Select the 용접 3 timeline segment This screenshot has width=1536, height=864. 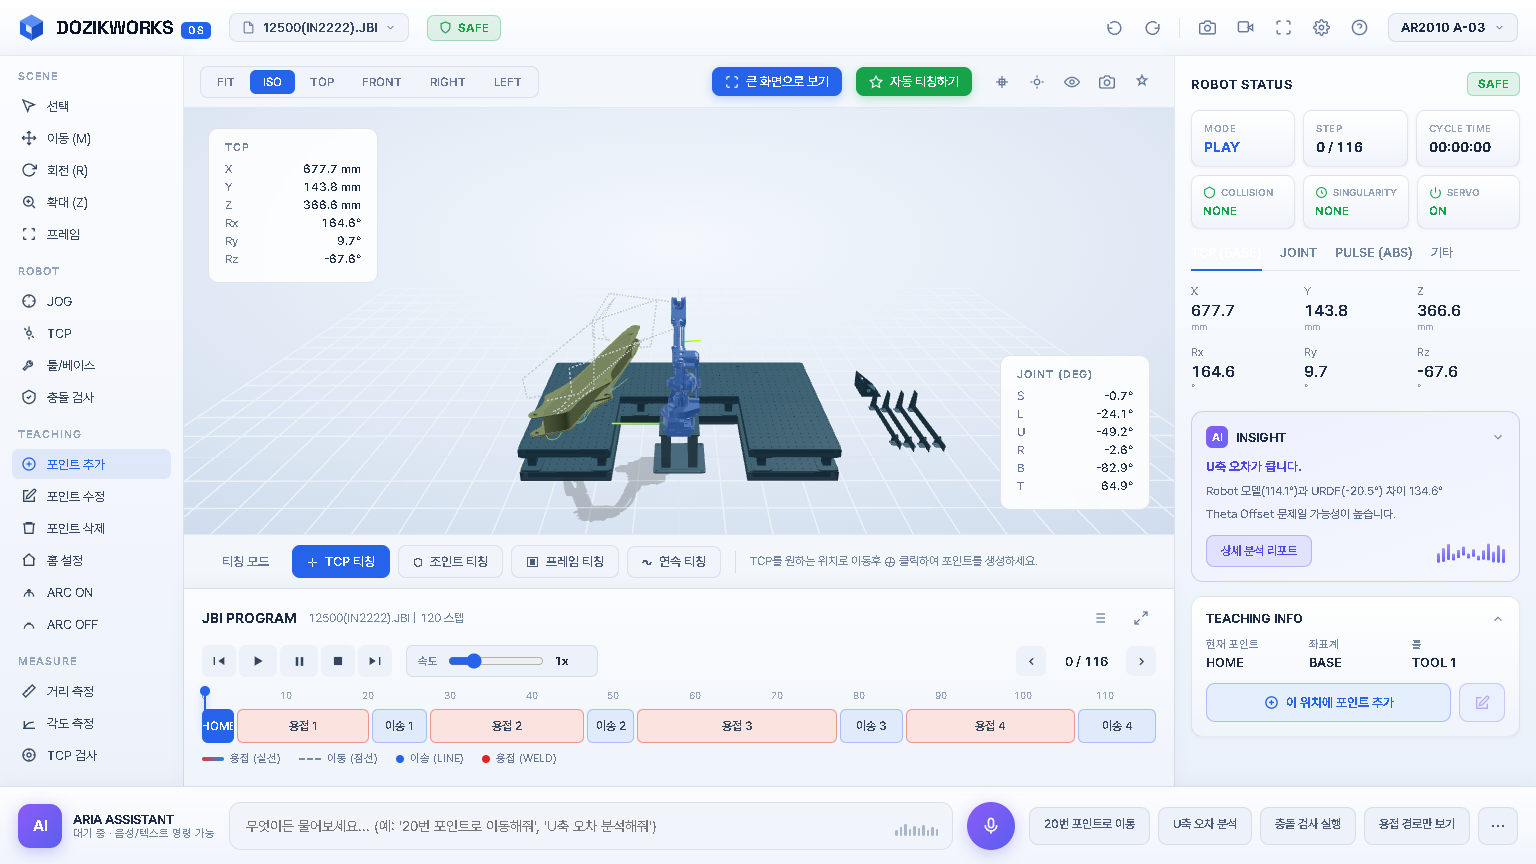(x=737, y=726)
